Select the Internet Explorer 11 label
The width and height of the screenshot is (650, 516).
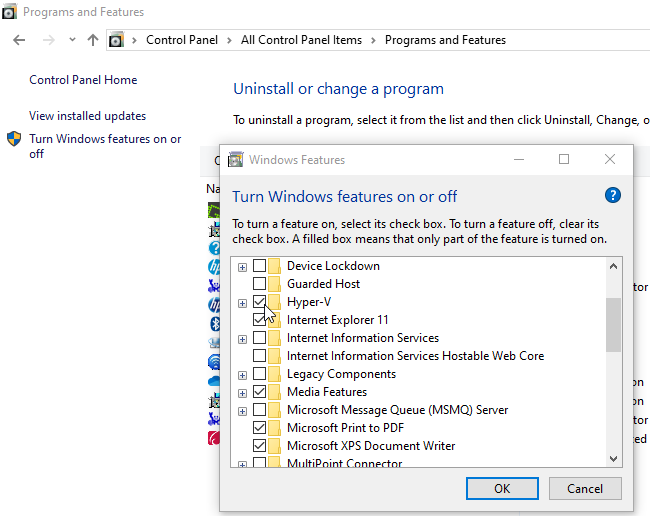tap(337, 320)
